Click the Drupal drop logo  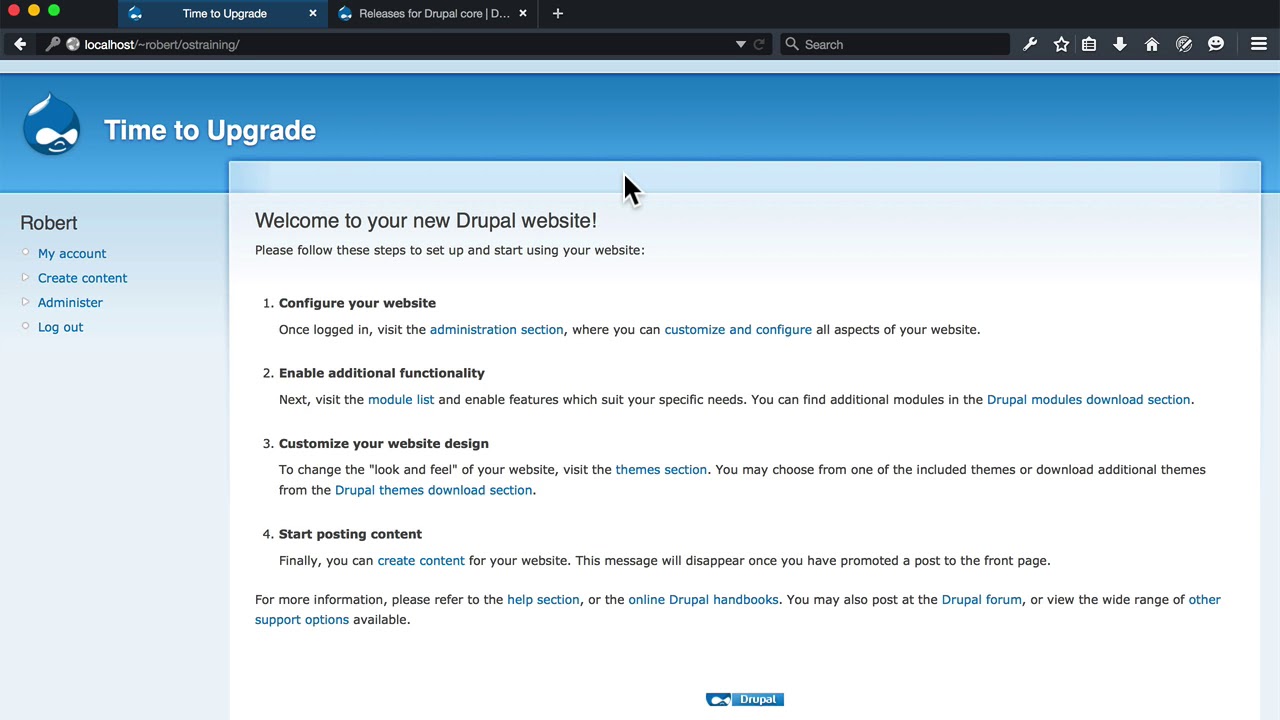pyautogui.click(x=51, y=125)
